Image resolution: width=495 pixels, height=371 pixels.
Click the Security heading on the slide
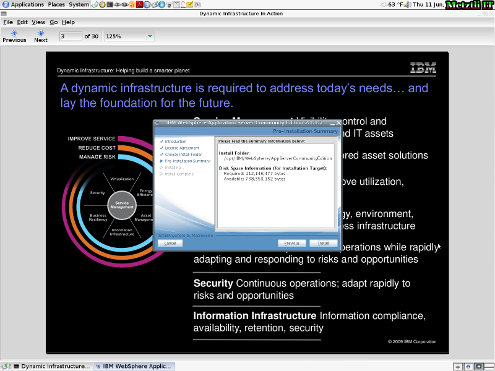coord(213,283)
